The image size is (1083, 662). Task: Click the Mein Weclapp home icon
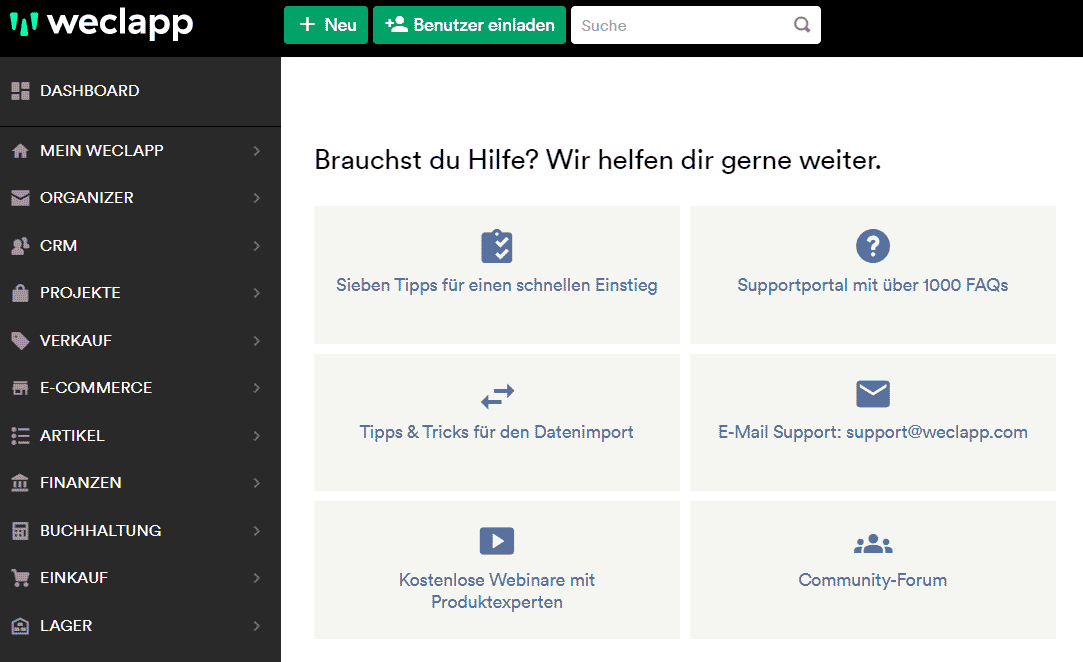(21, 151)
